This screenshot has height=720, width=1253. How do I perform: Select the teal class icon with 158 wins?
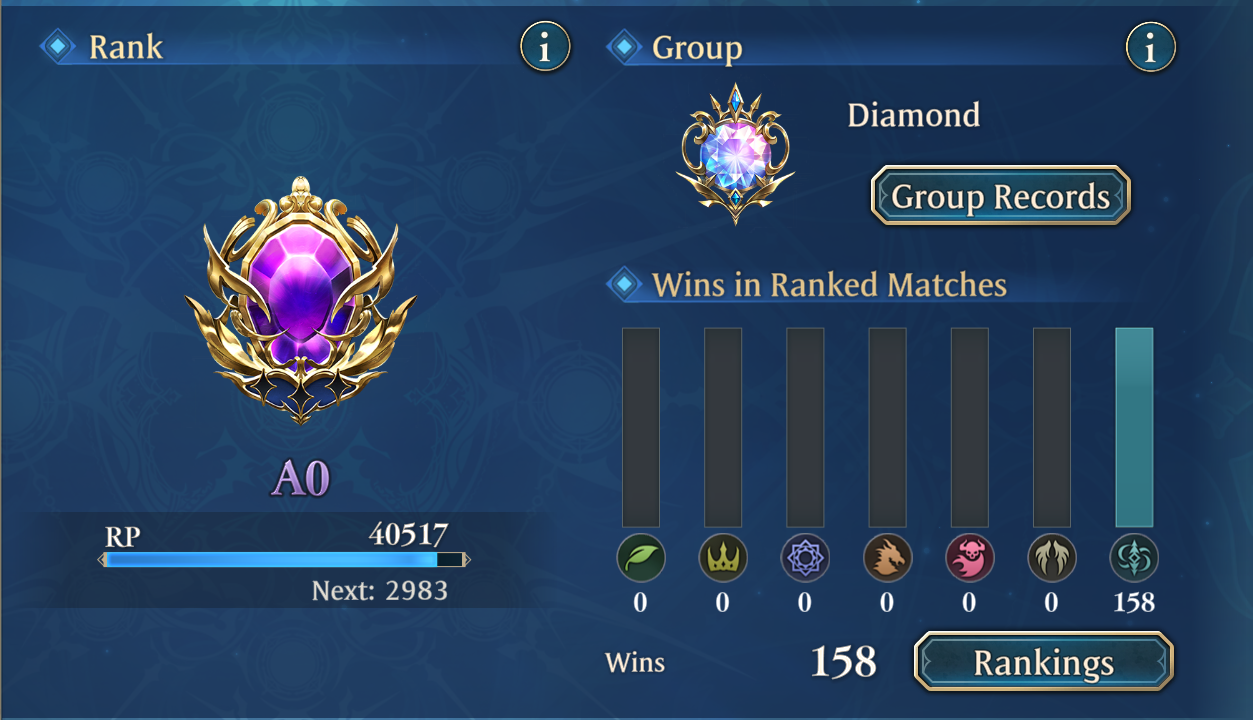pyautogui.click(x=1134, y=558)
